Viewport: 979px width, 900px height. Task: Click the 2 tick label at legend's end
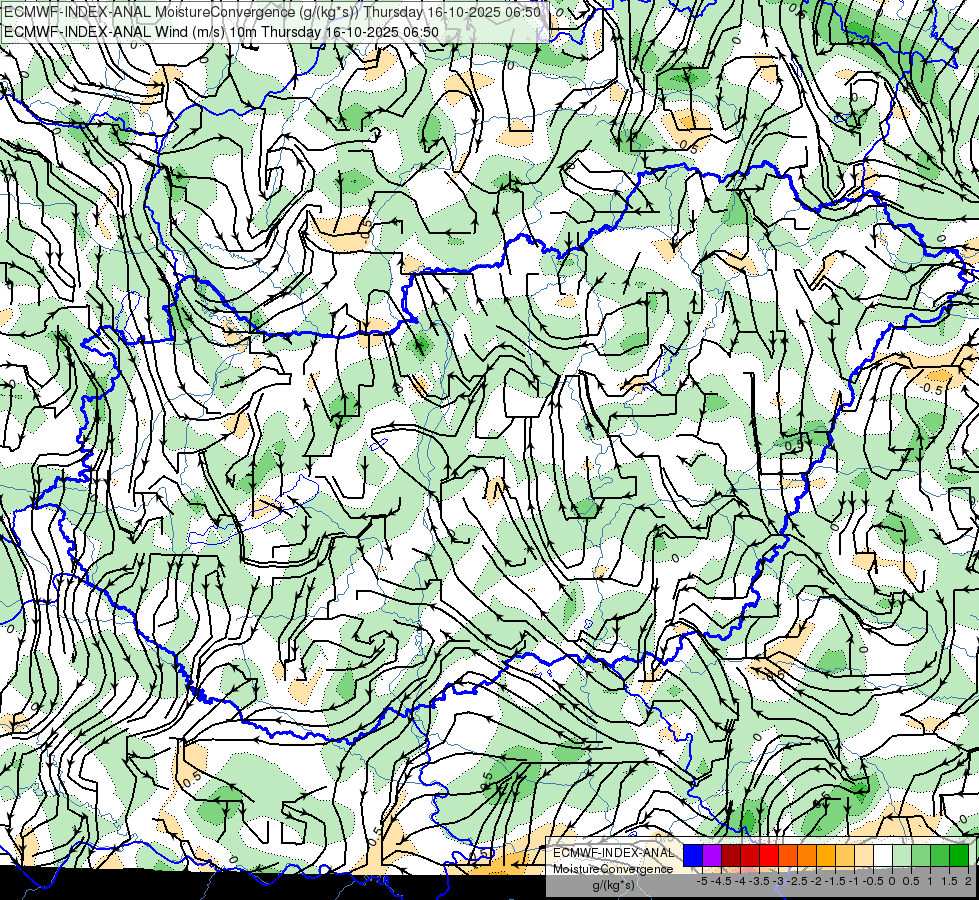[968, 881]
